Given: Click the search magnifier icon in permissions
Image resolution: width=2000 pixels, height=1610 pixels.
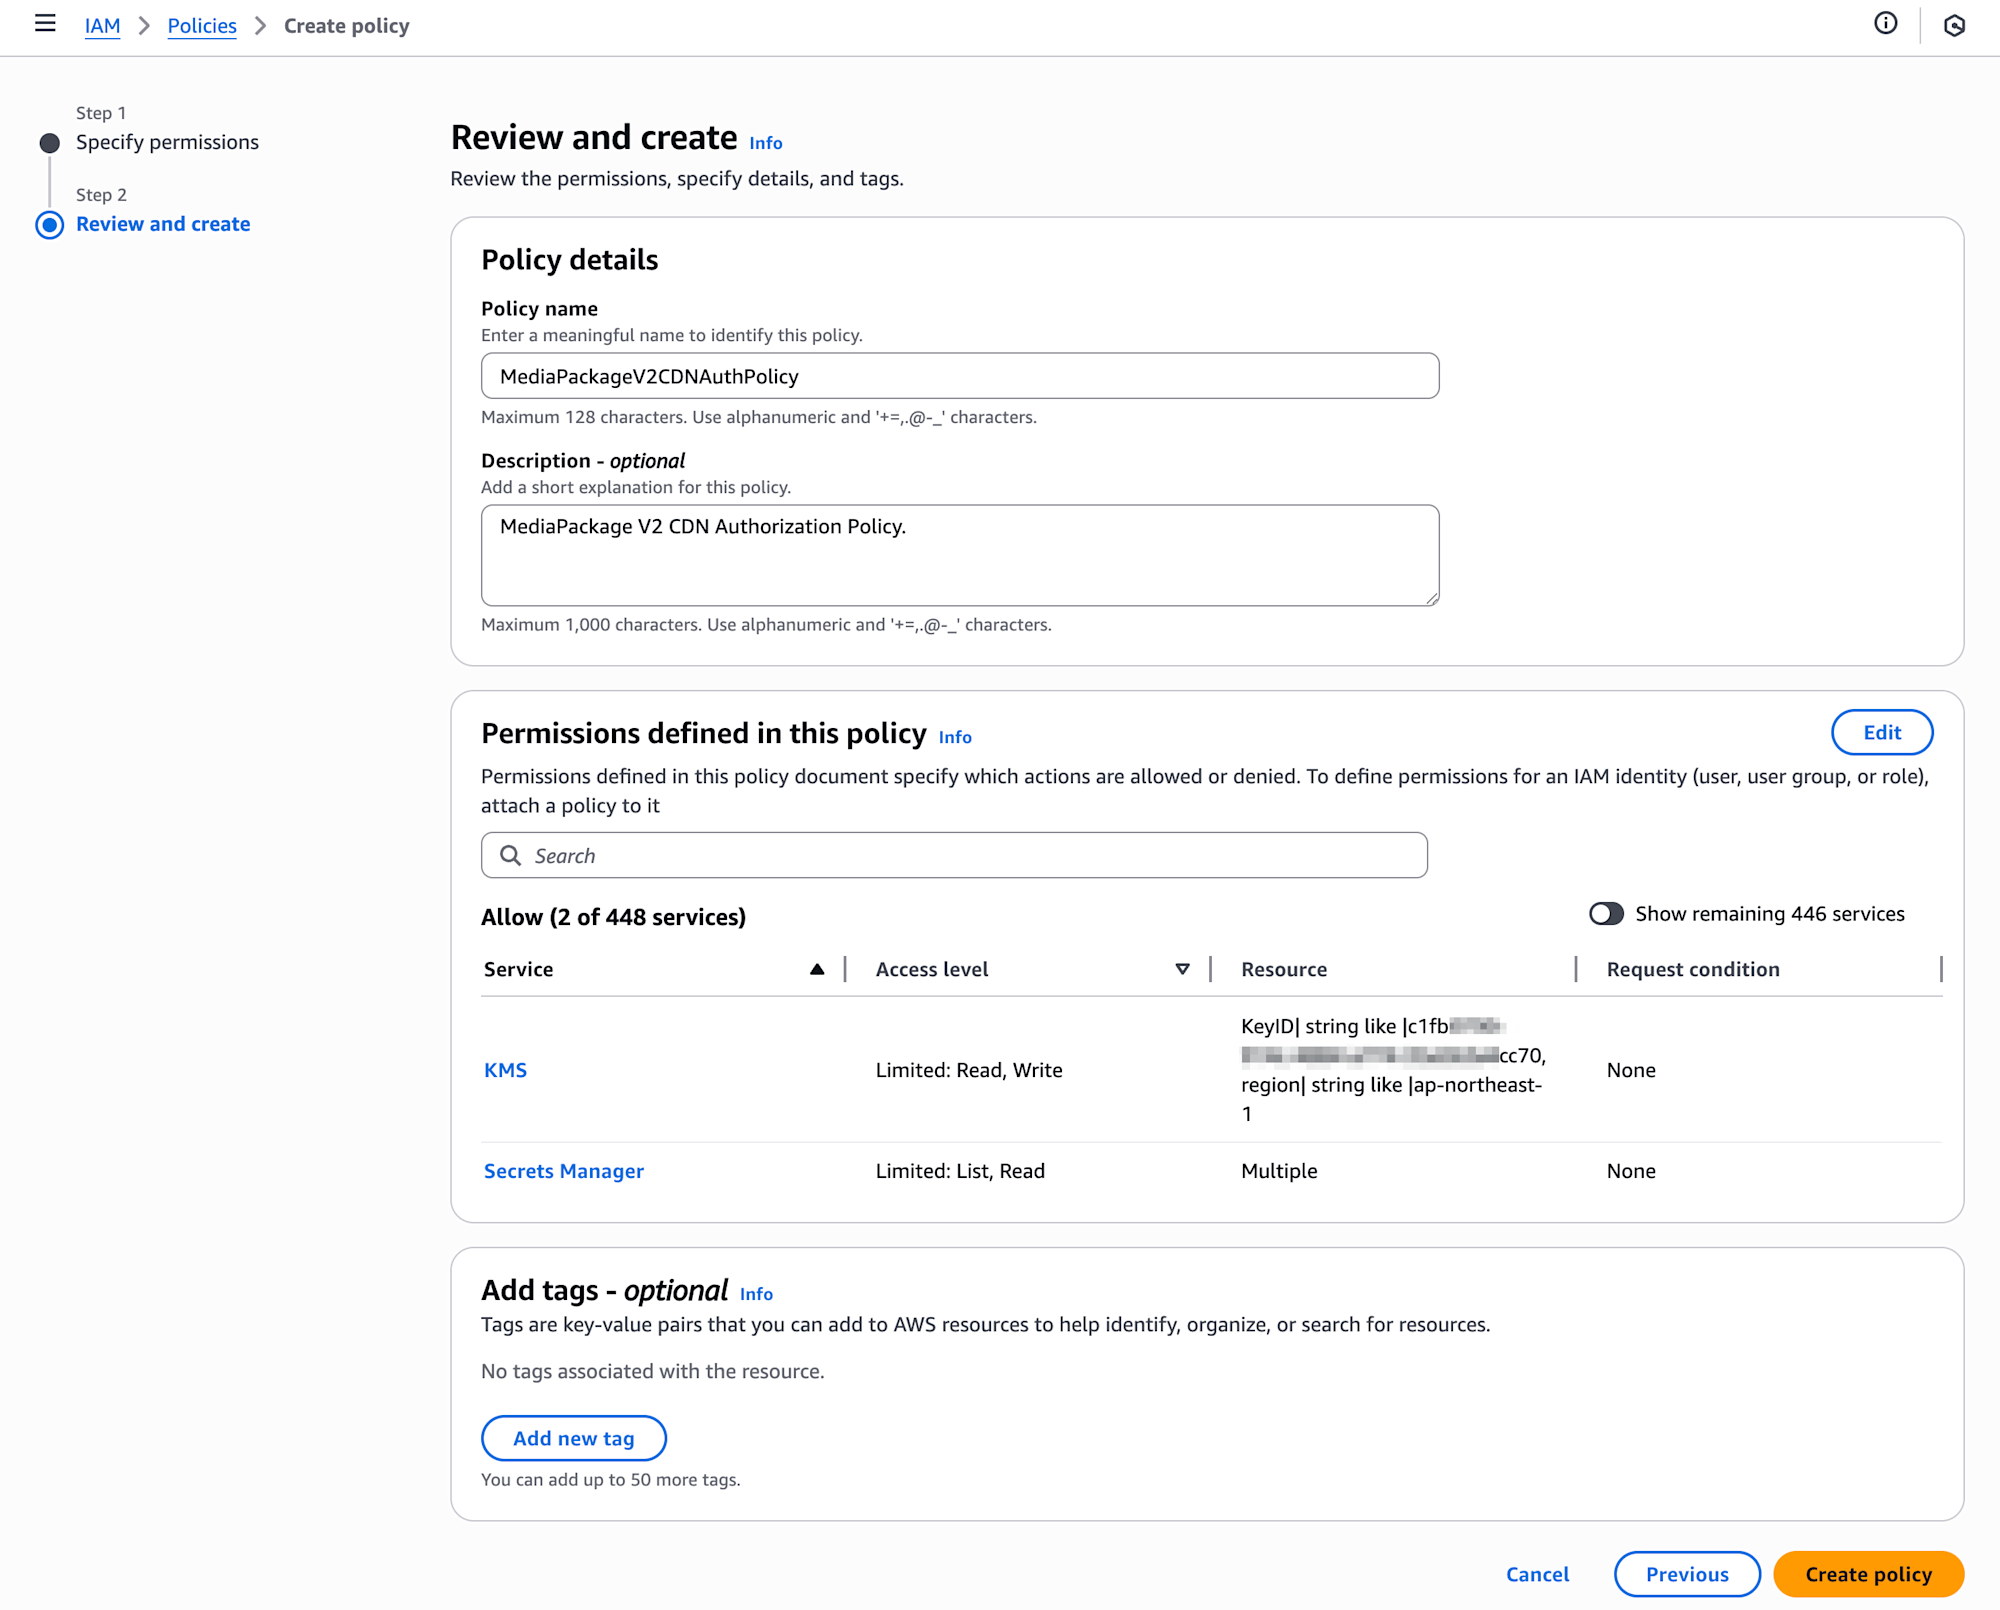Looking at the screenshot, I should (x=511, y=856).
